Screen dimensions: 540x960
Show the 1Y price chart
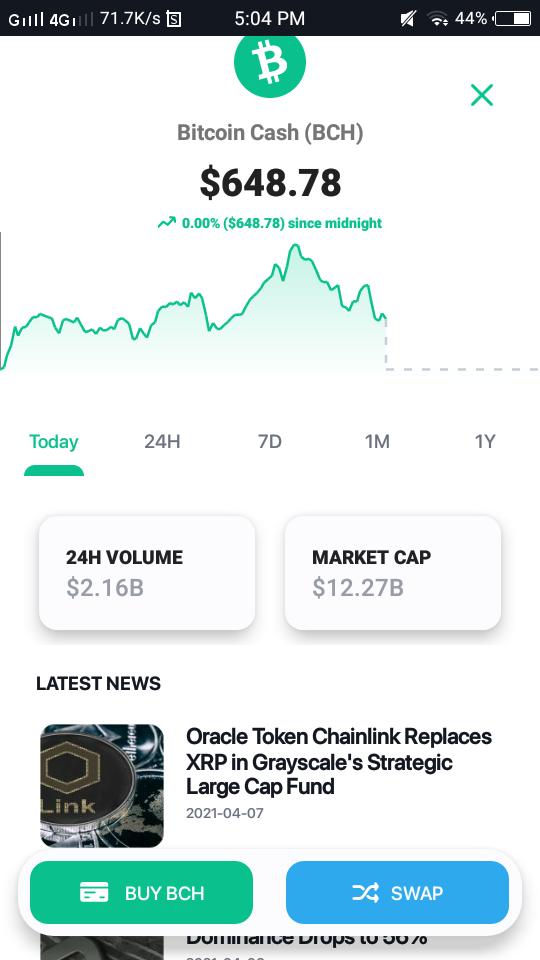coord(485,441)
